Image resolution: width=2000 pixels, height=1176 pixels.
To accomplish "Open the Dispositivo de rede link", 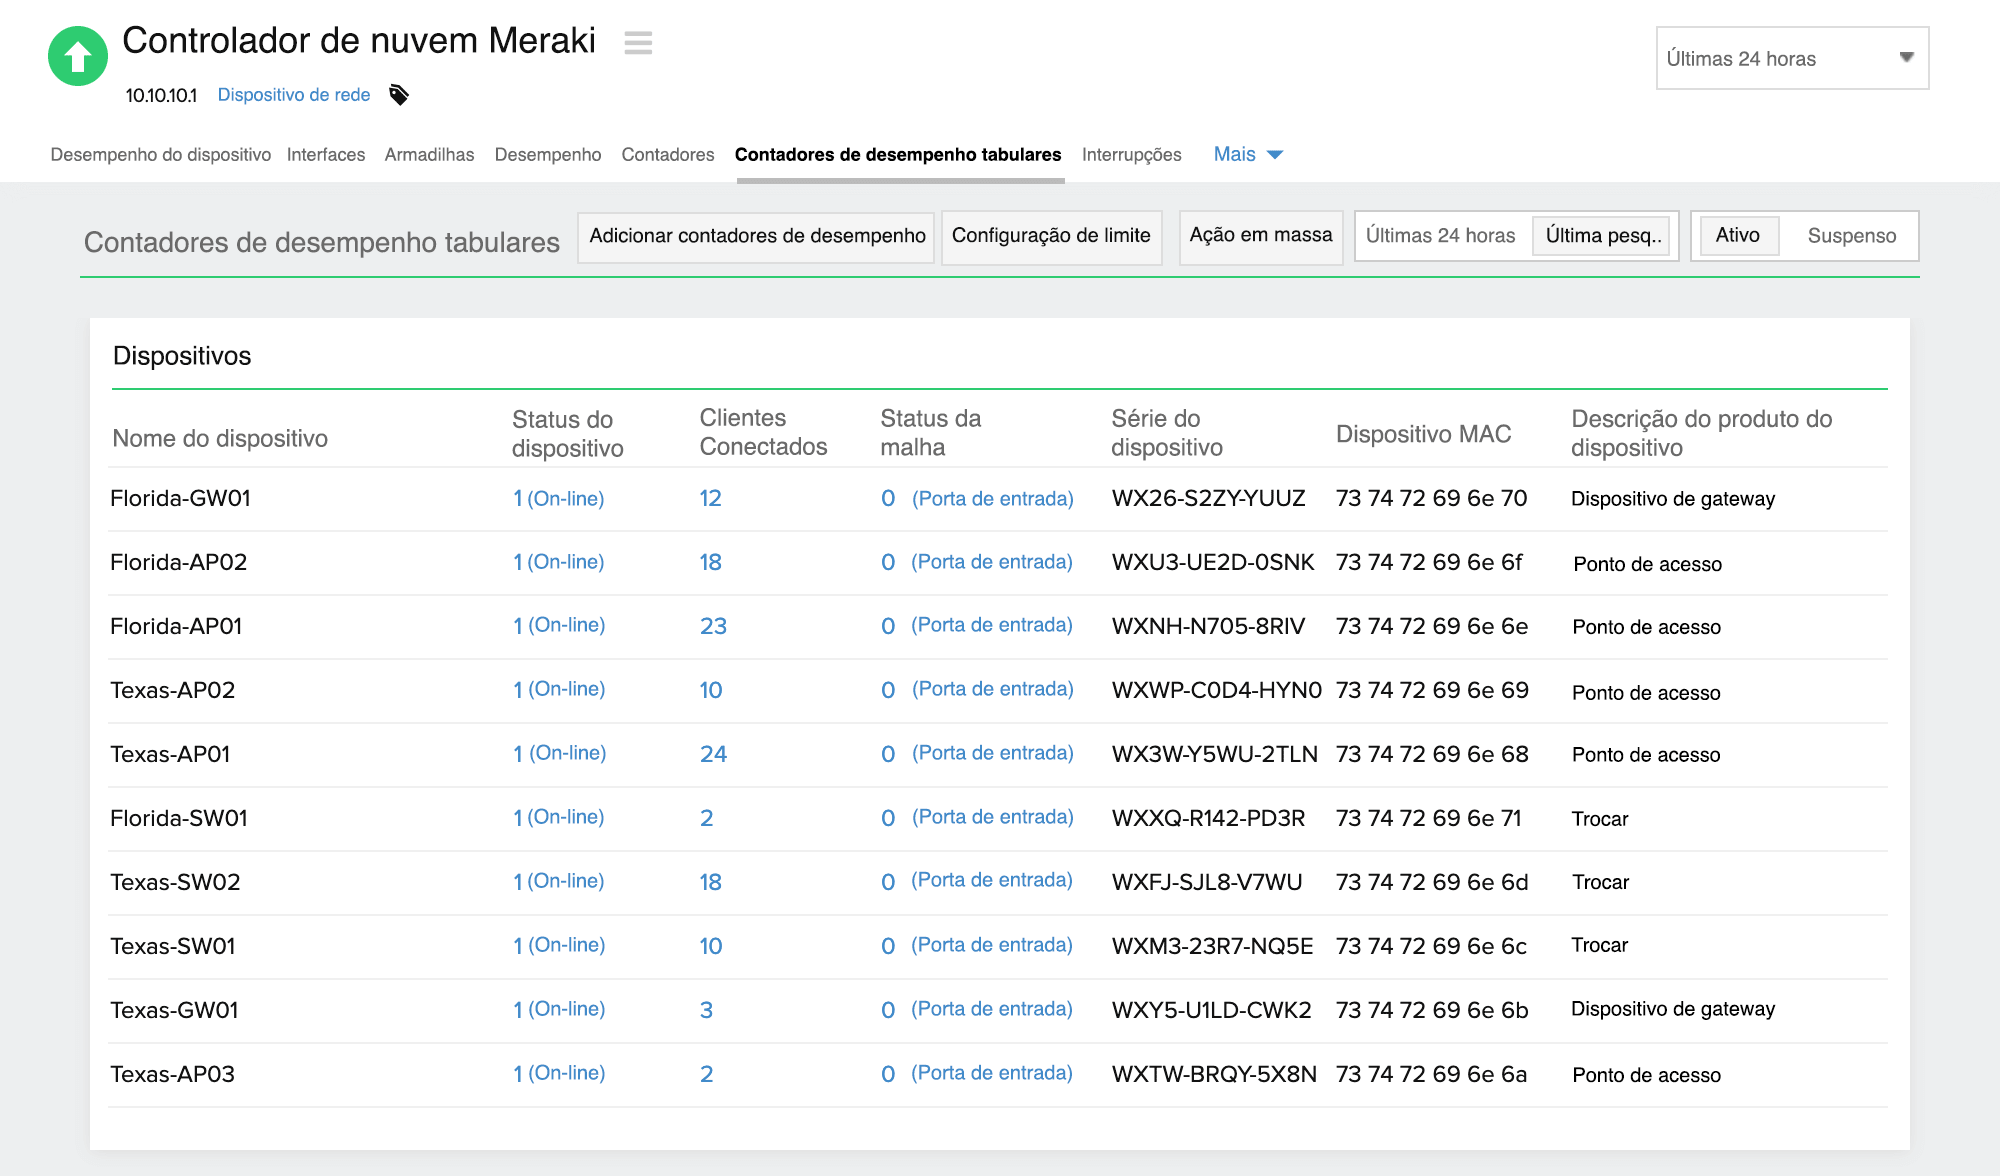I will [x=293, y=94].
